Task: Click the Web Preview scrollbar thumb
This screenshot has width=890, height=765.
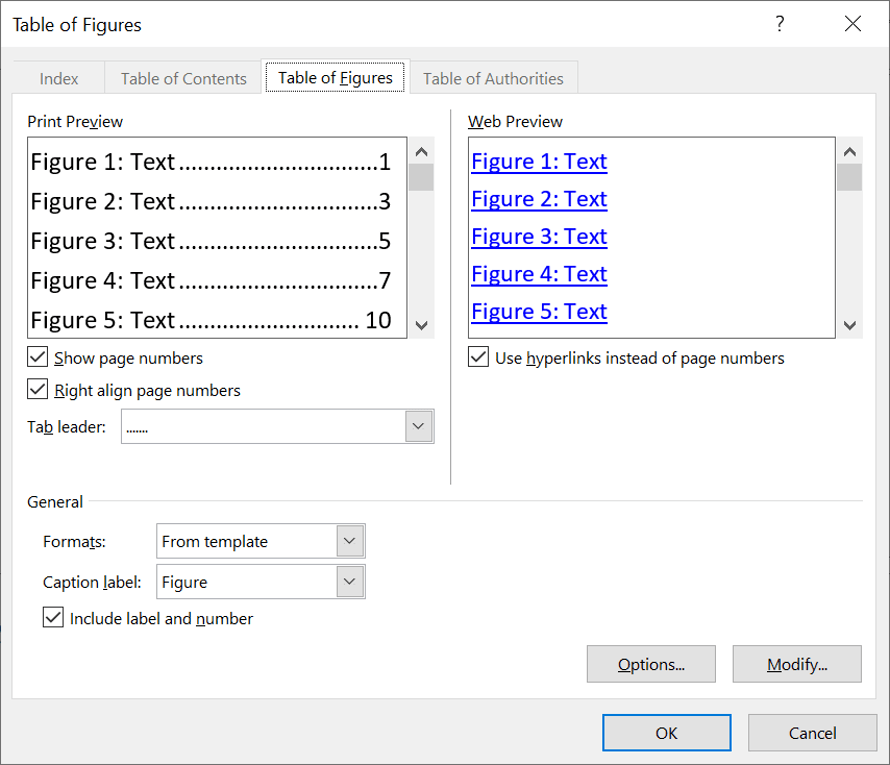Action: point(850,178)
